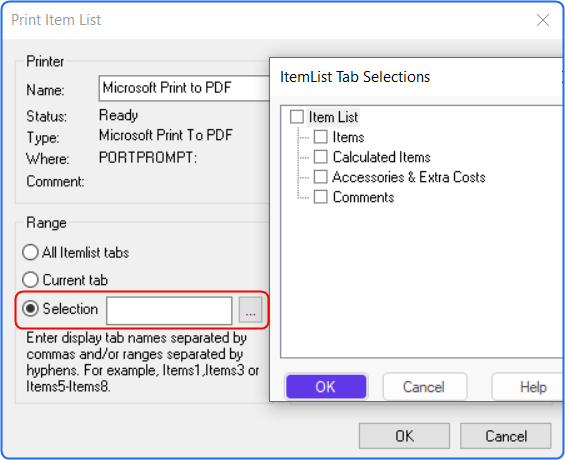Tick the Items checkbox

(321, 137)
